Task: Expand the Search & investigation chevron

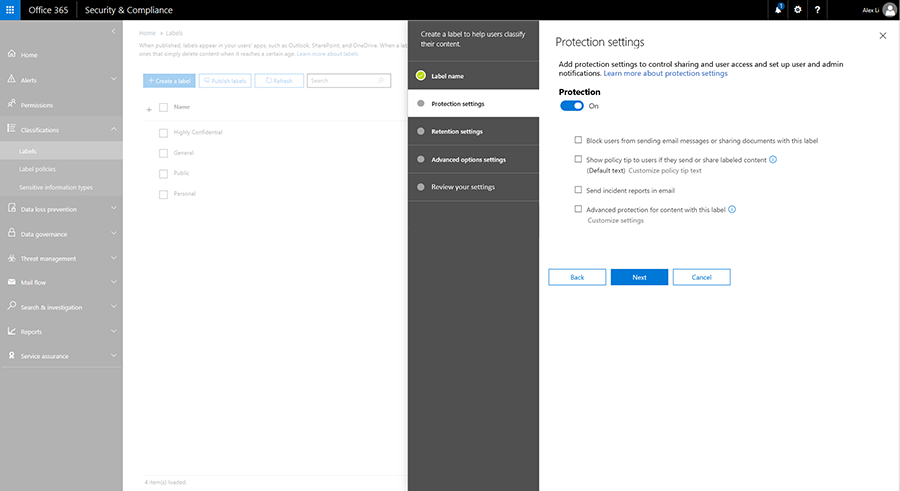Action: coord(114,307)
